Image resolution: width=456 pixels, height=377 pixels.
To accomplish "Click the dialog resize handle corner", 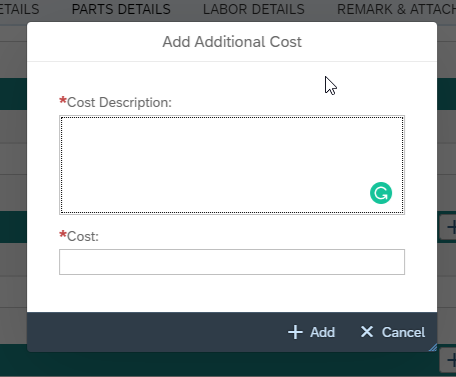I will 433,348.
